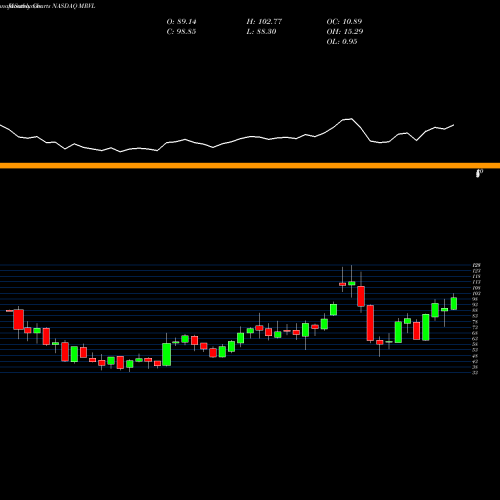Click the end point of the white indicator line
This screenshot has height=500, width=500.
tap(454, 125)
